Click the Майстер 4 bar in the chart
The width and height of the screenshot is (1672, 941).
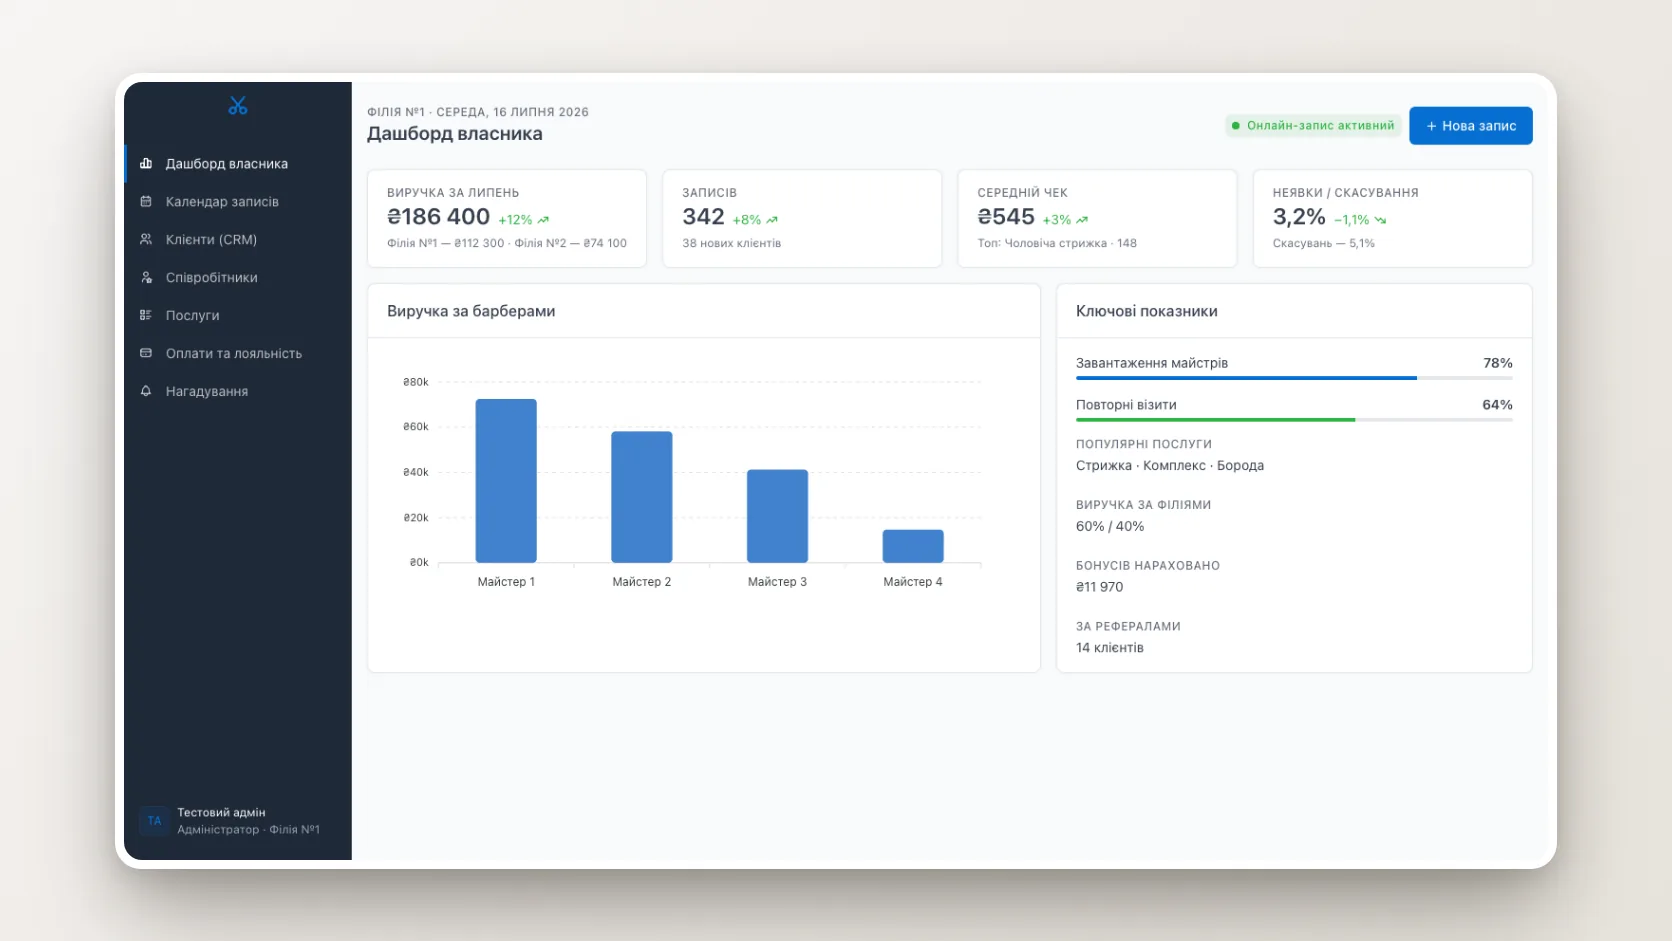[913, 546]
